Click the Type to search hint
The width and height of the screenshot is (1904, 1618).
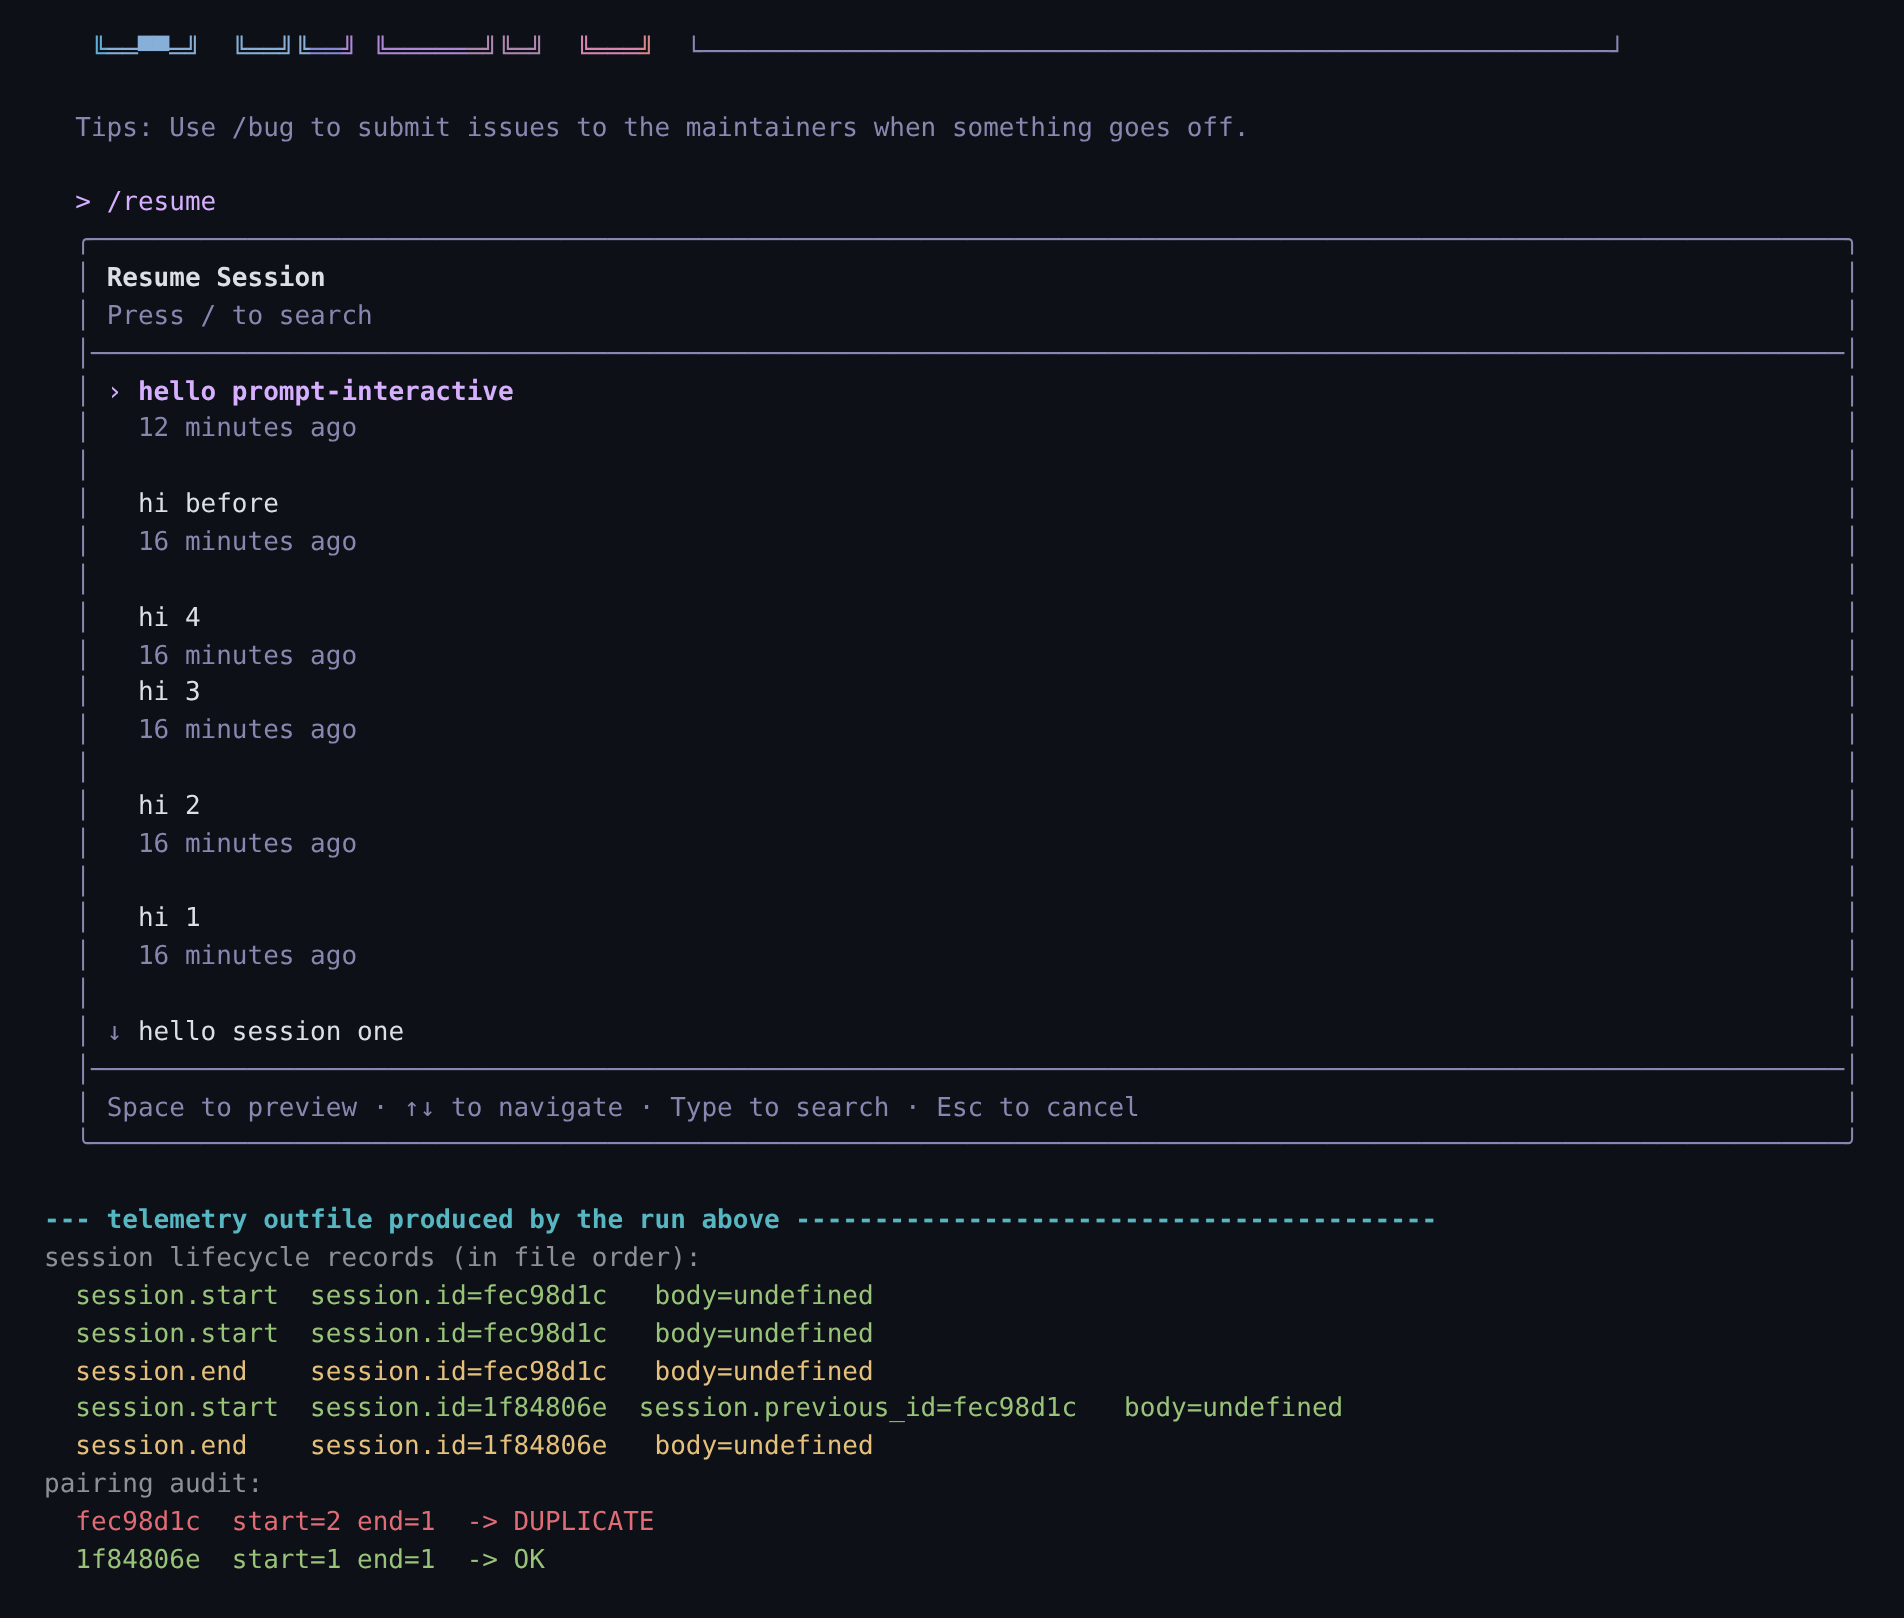click(x=779, y=1108)
